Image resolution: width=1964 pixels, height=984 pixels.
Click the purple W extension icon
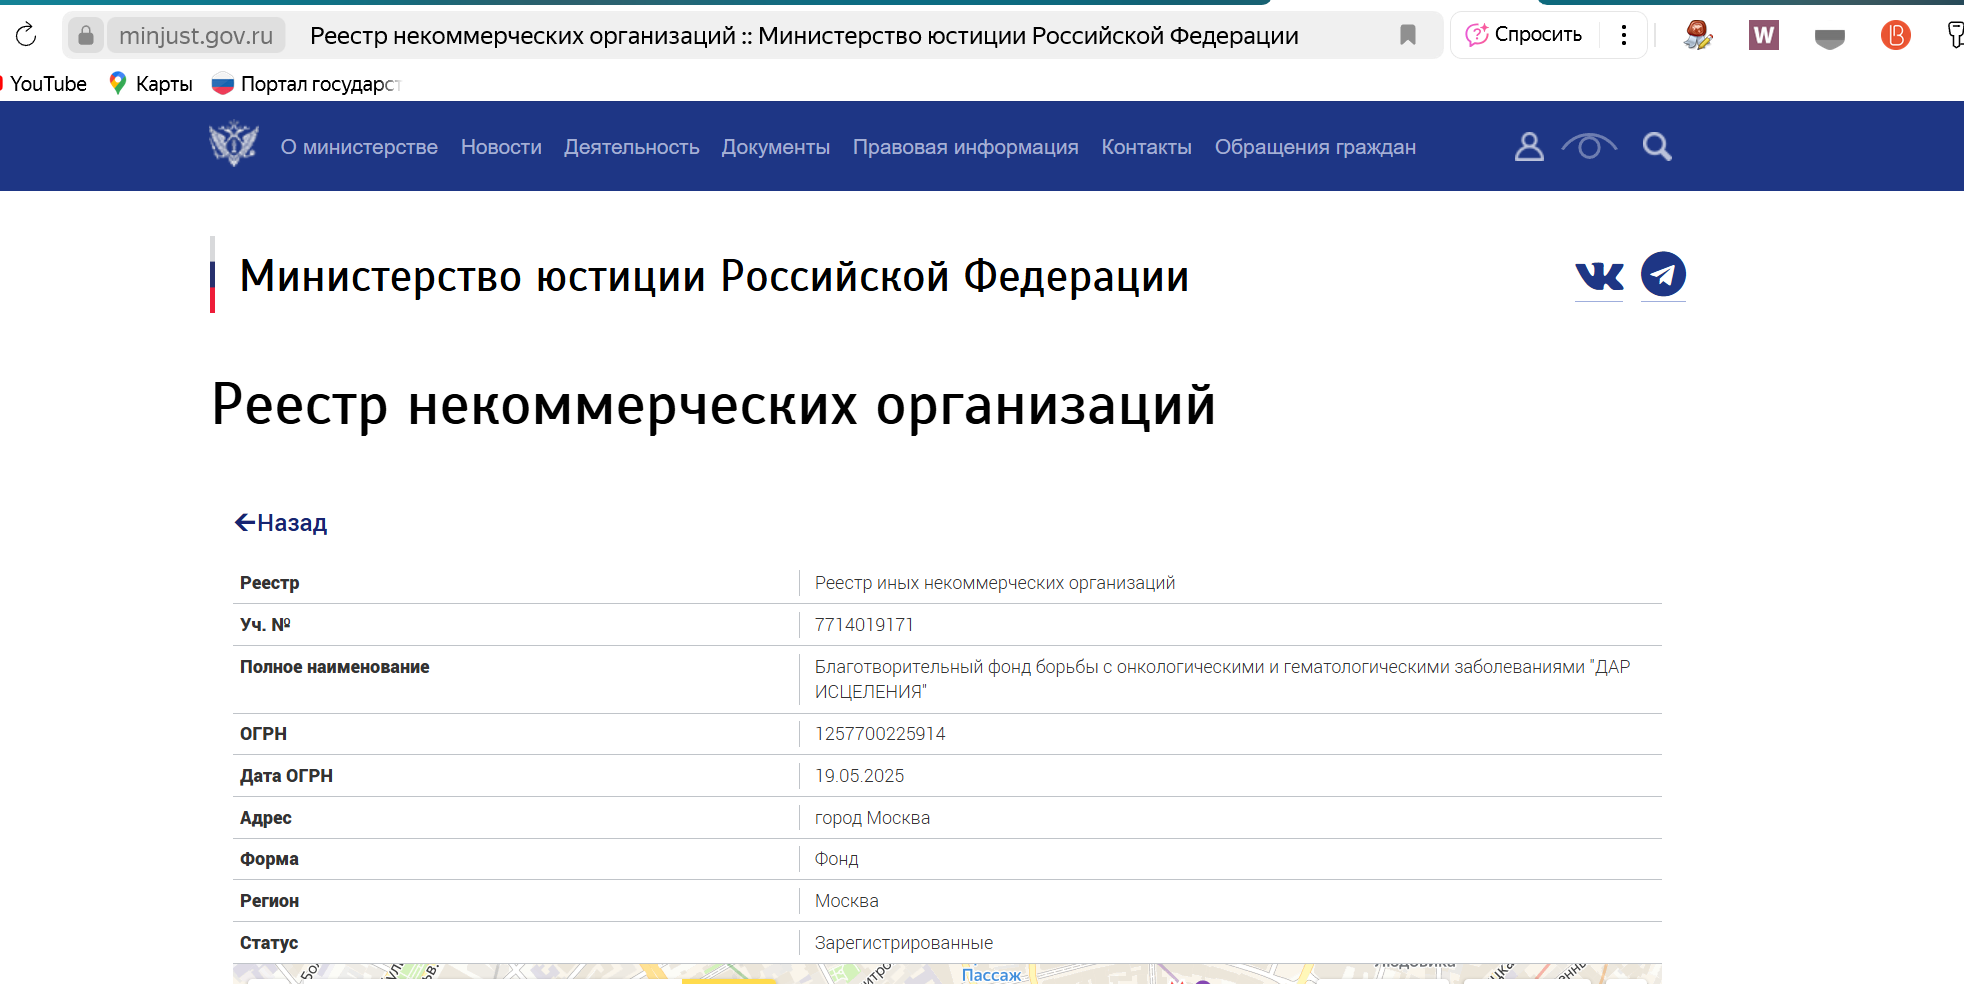tap(1763, 36)
